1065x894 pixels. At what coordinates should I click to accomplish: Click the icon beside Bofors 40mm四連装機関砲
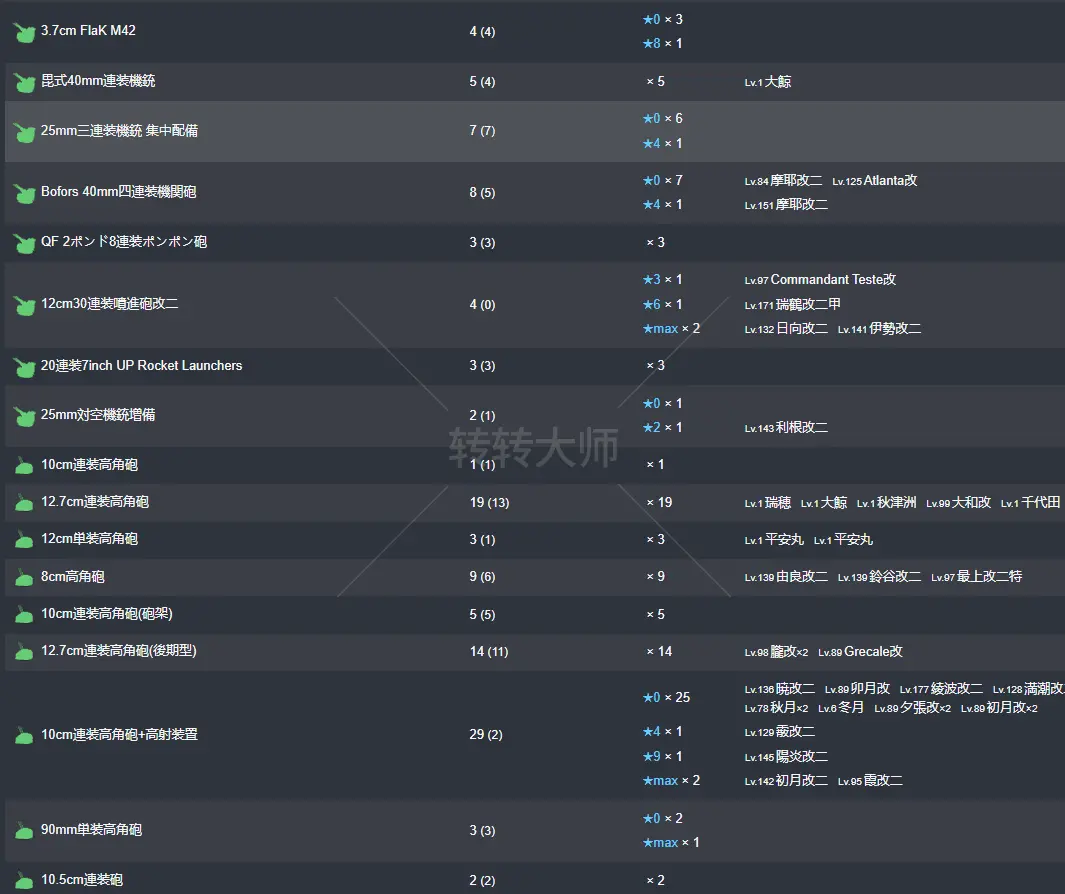[x=24, y=193]
